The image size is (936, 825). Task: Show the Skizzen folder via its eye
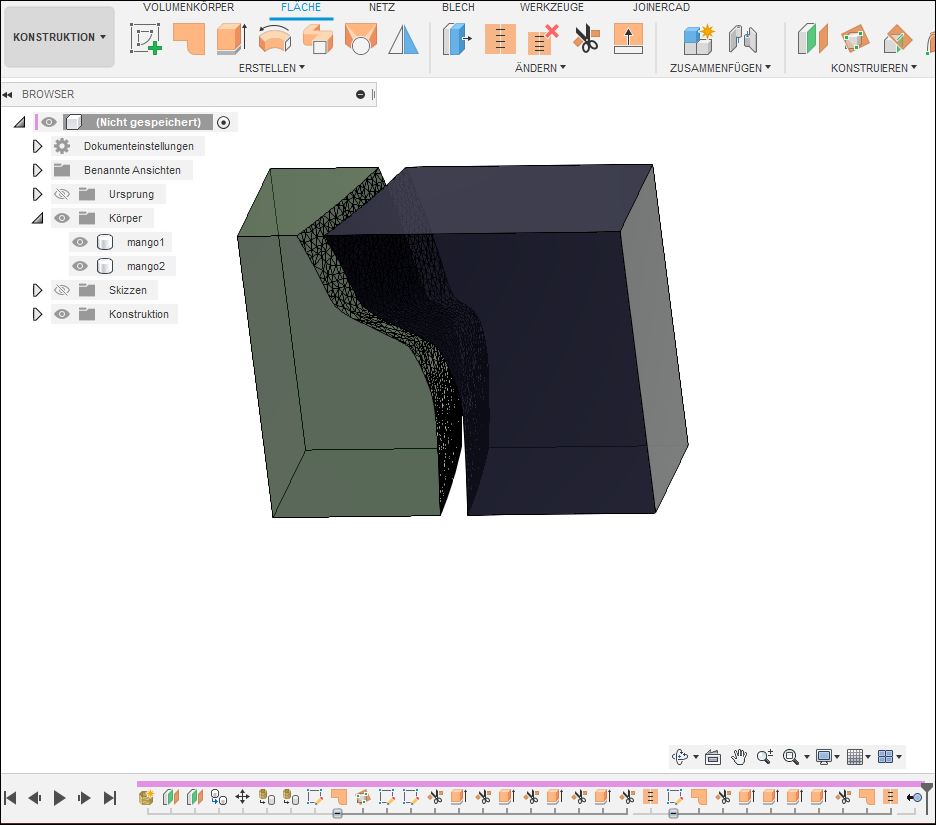tap(62, 290)
